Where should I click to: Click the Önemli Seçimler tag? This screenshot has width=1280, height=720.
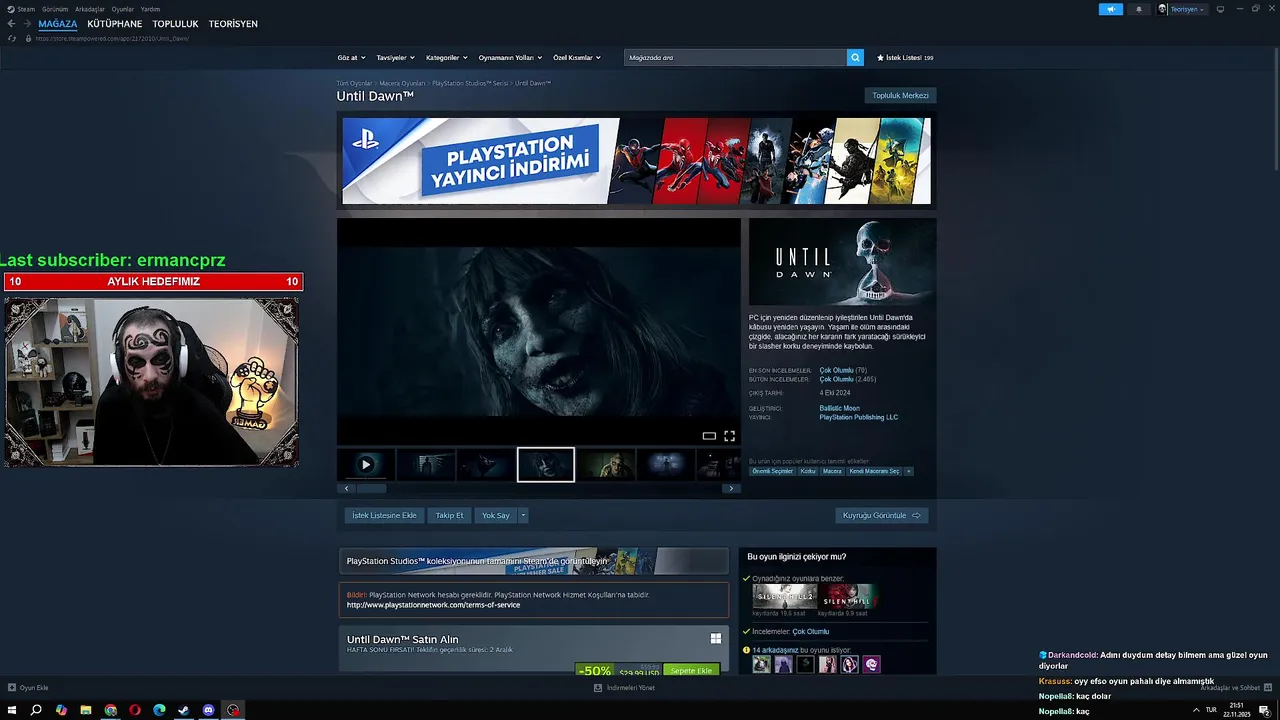tap(772, 471)
